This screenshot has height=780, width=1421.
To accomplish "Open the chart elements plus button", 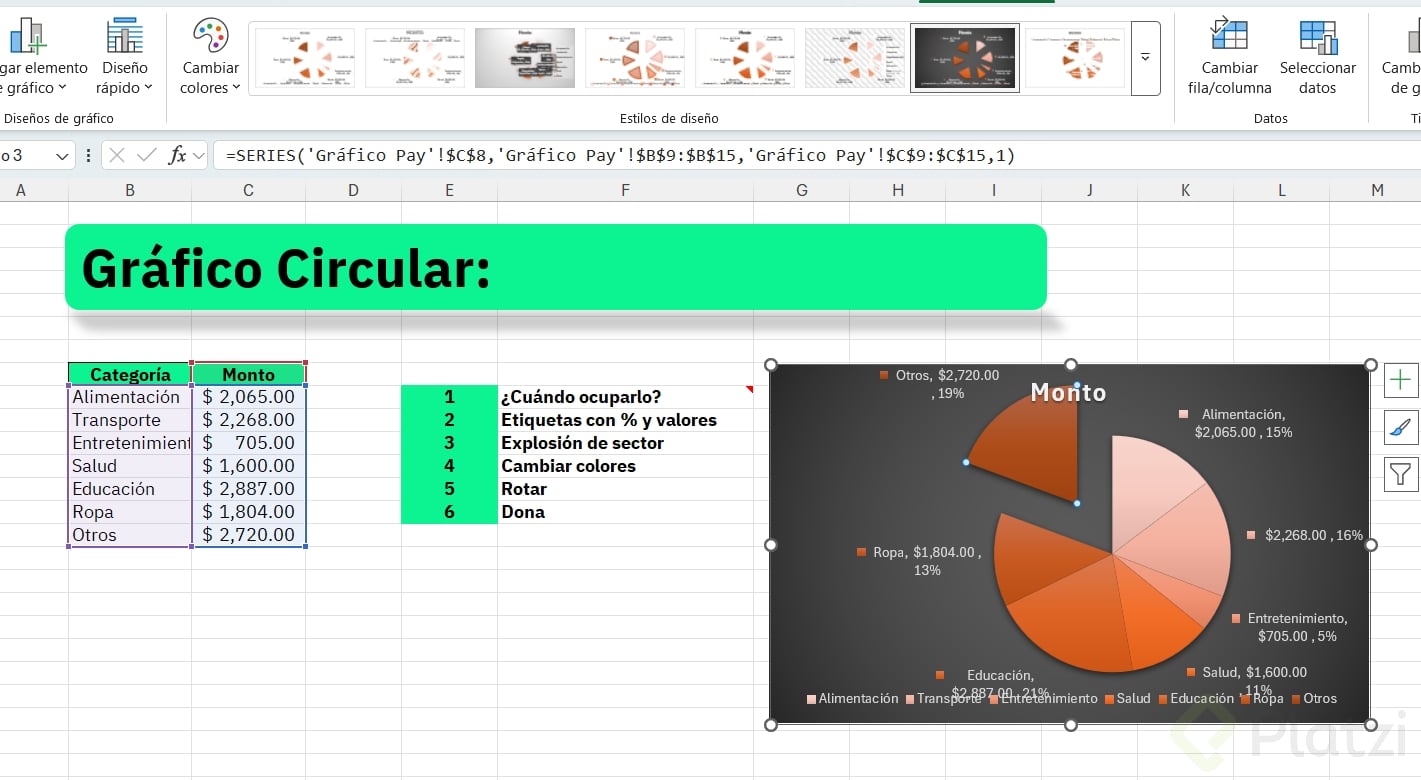I will (1401, 380).
